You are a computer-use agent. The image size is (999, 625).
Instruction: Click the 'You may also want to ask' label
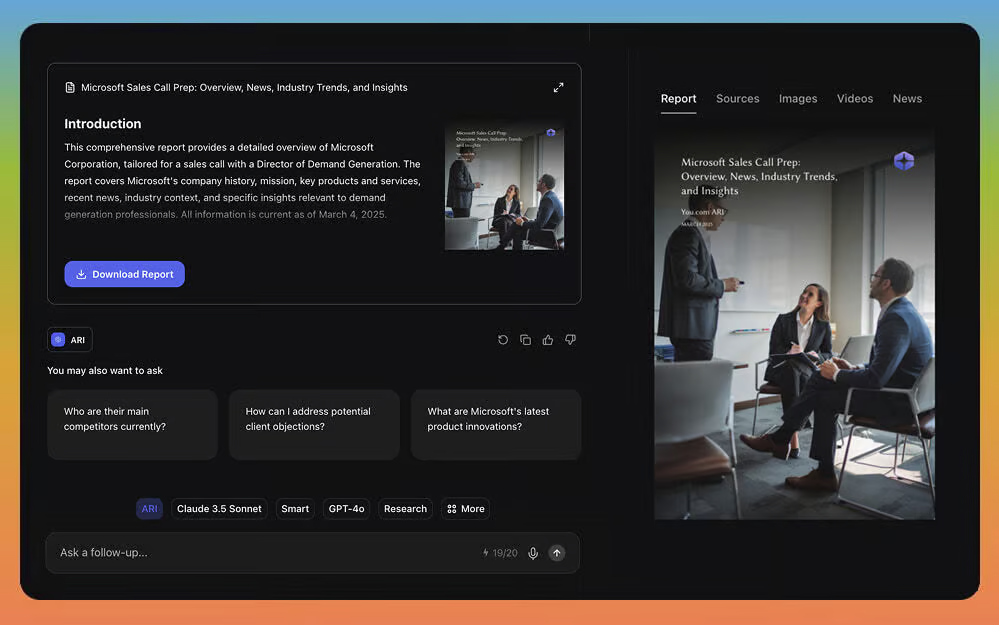[105, 370]
